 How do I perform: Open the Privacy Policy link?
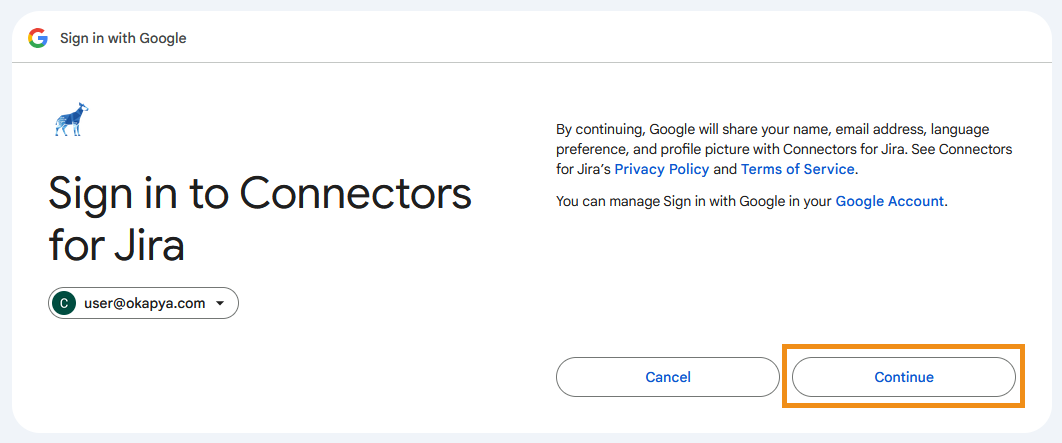point(661,169)
